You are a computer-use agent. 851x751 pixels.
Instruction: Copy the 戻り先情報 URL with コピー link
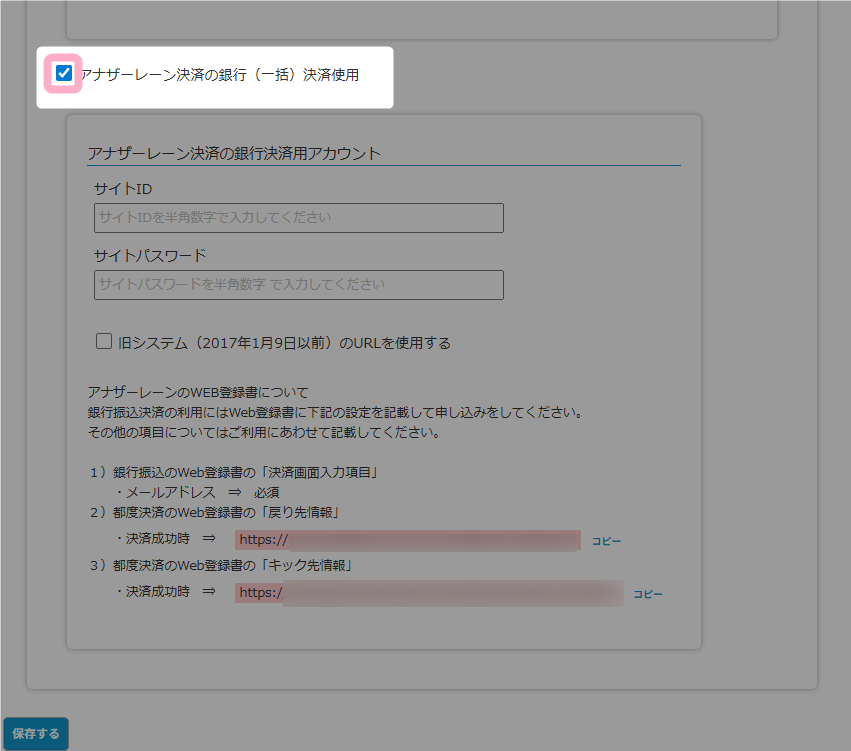point(606,541)
